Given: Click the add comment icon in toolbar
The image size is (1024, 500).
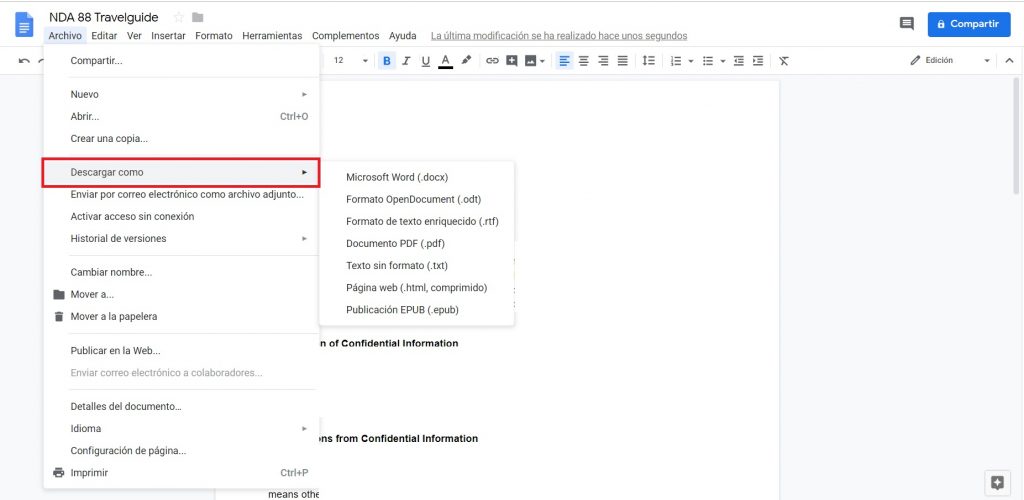Looking at the screenshot, I should 512,61.
